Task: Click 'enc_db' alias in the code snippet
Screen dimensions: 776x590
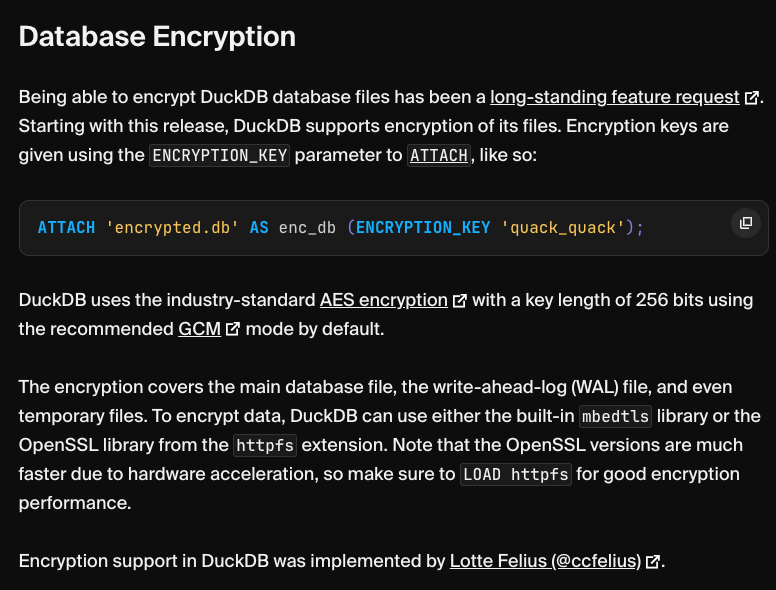Action: (x=308, y=228)
